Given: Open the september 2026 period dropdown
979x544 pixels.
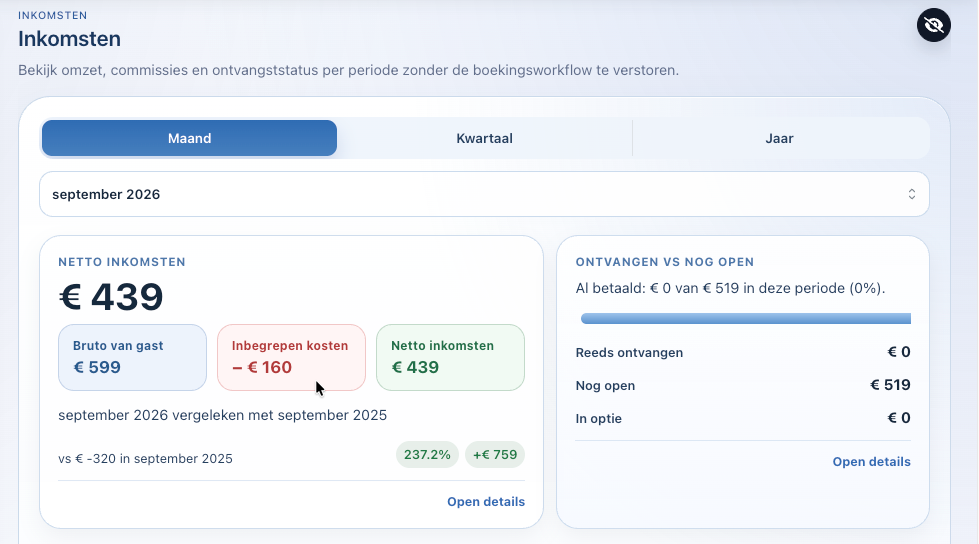Looking at the screenshot, I should tap(484, 194).
